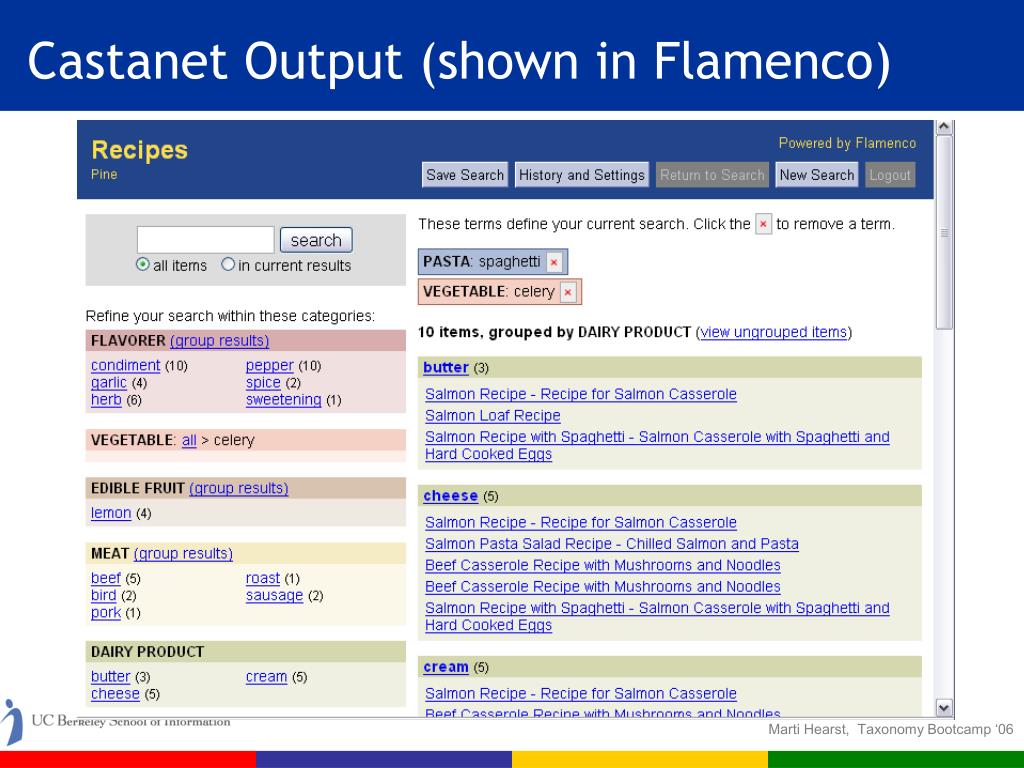The width and height of the screenshot is (1024, 768).
Task: Open first Beef Casserole Recipe under cheese
Action: pyautogui.click(x=603, y=565)
